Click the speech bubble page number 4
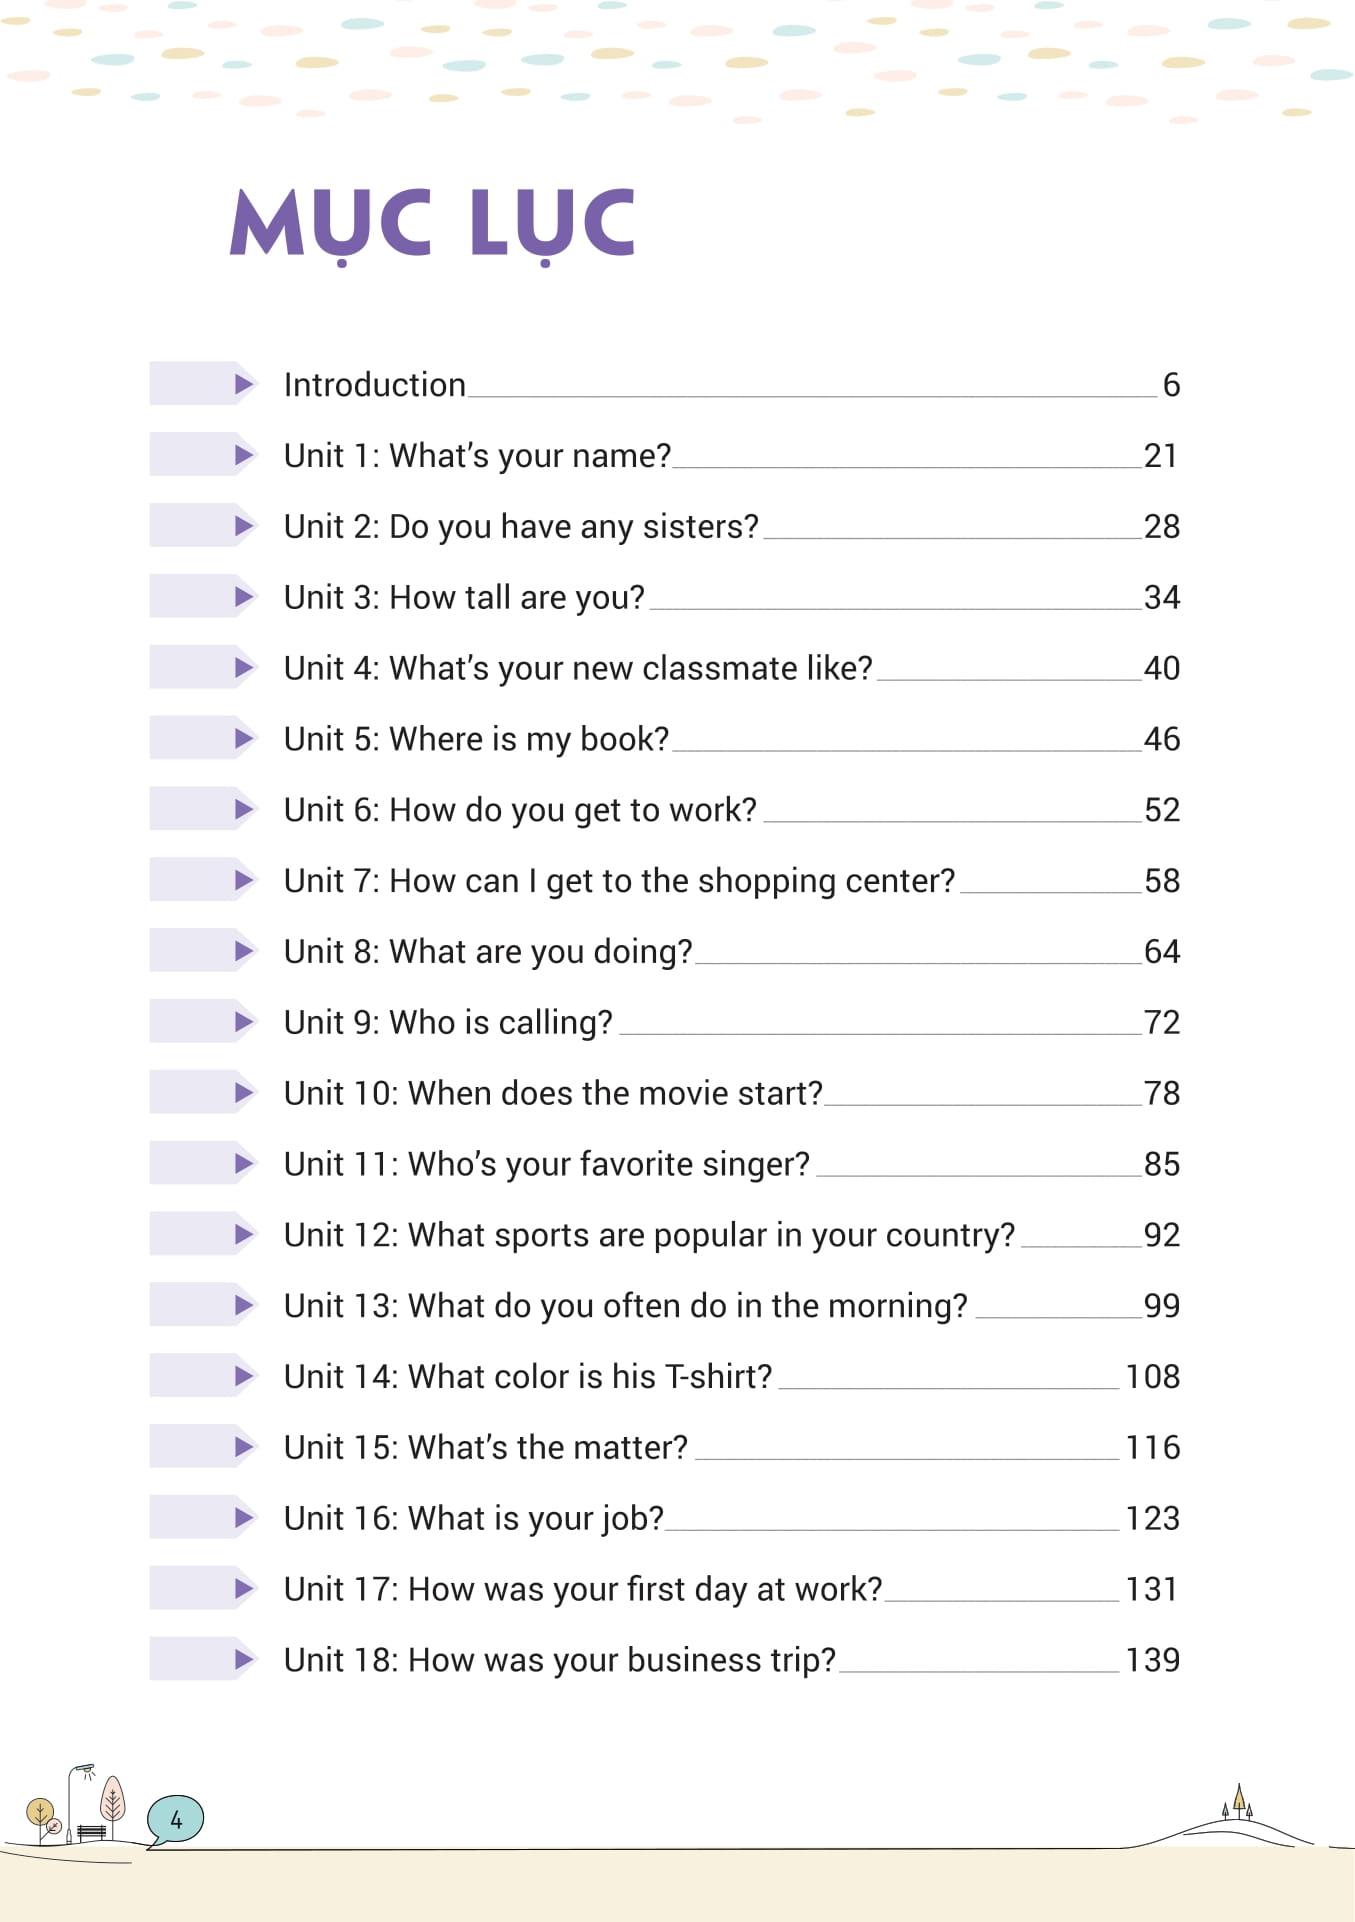This screenshot has height=1922, width=1355. (176, 1819)
